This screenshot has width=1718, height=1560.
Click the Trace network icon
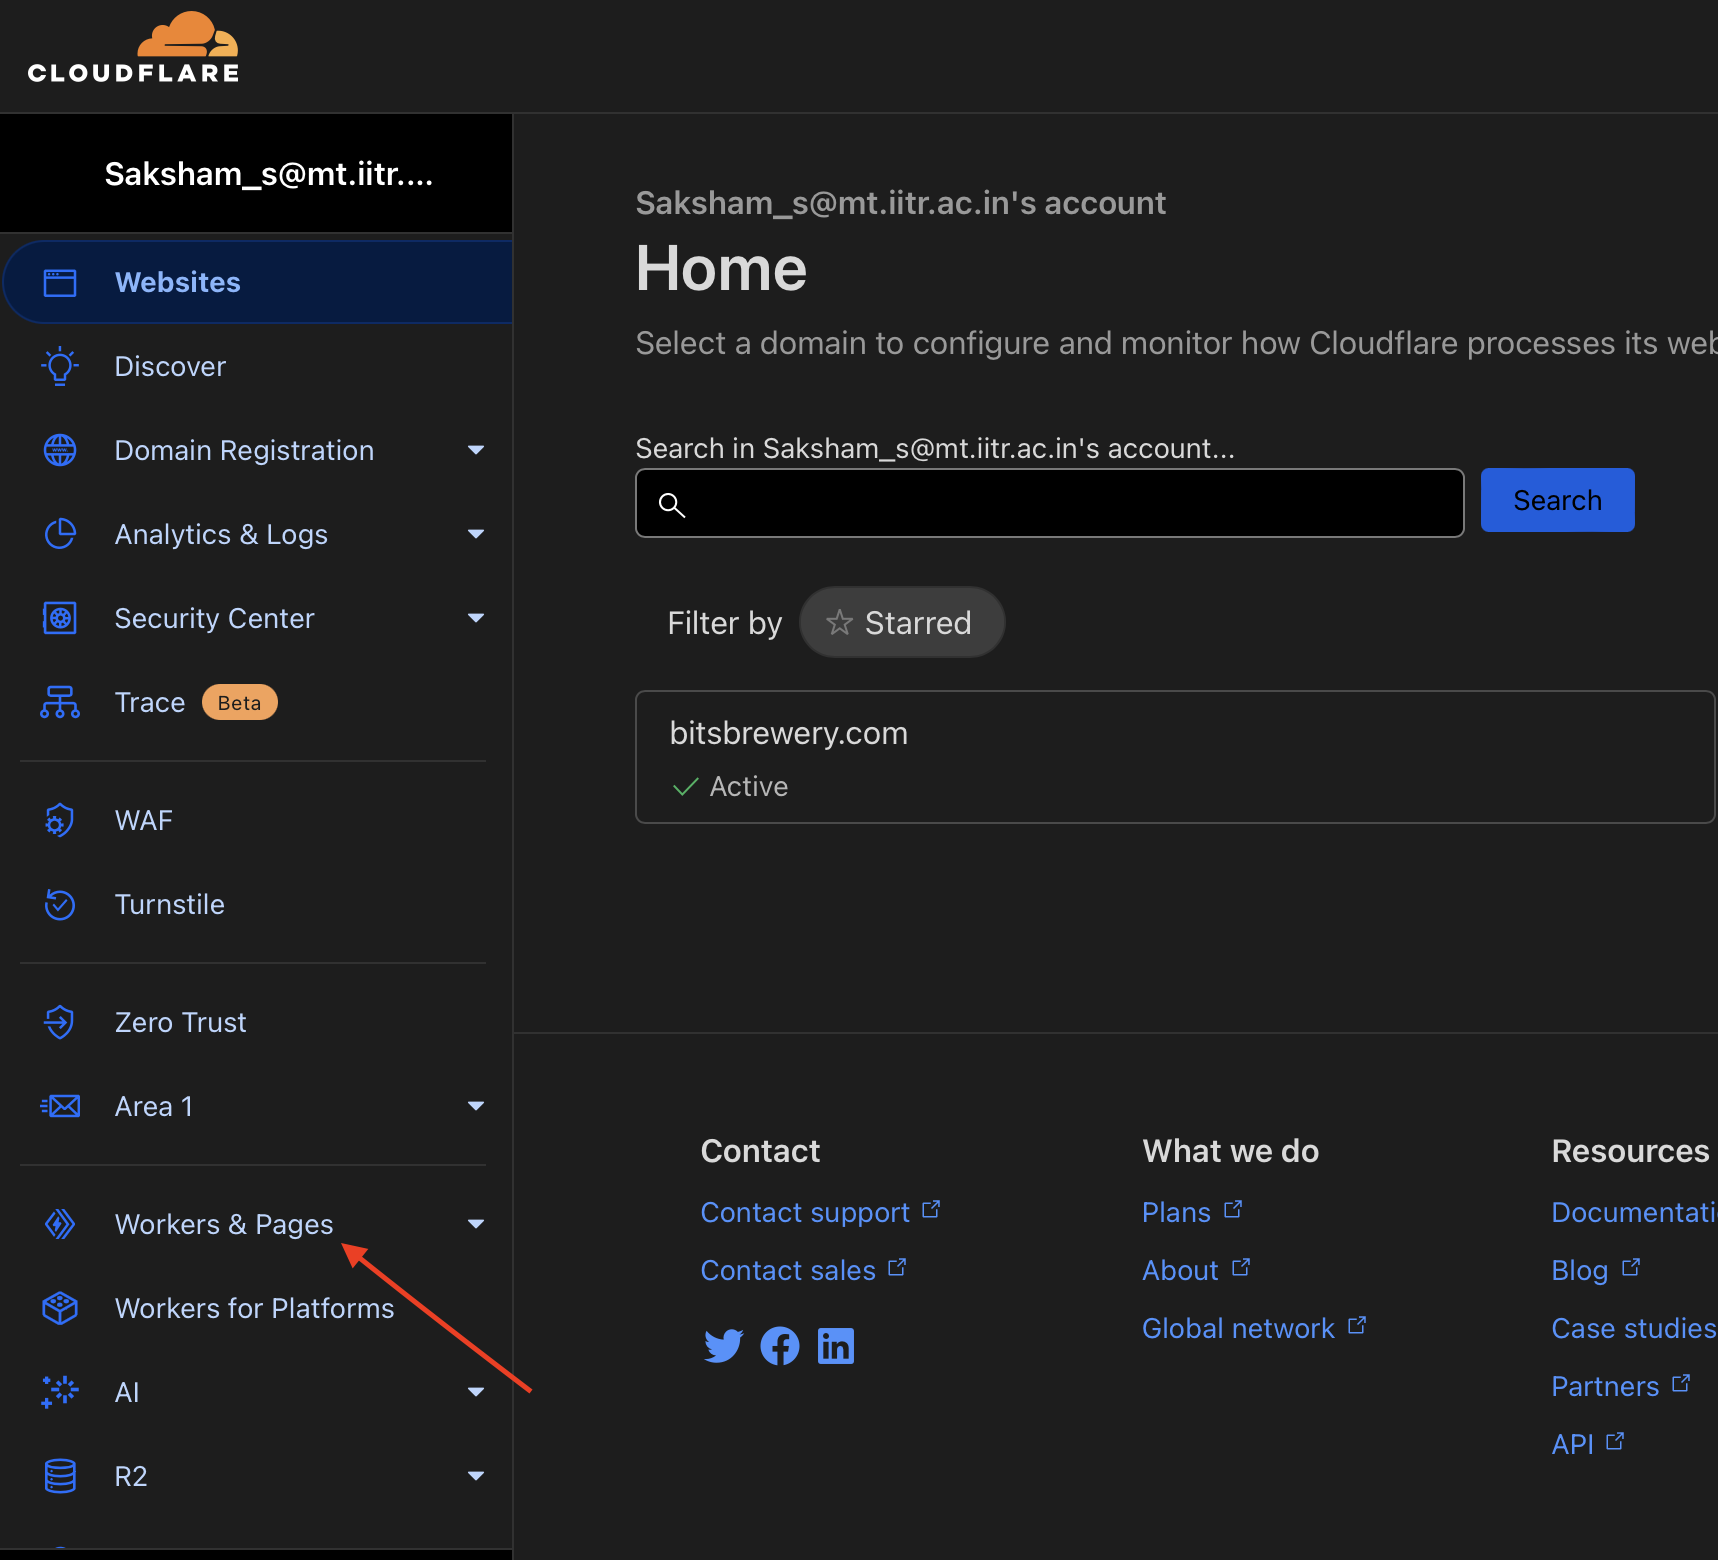point(60,702)
